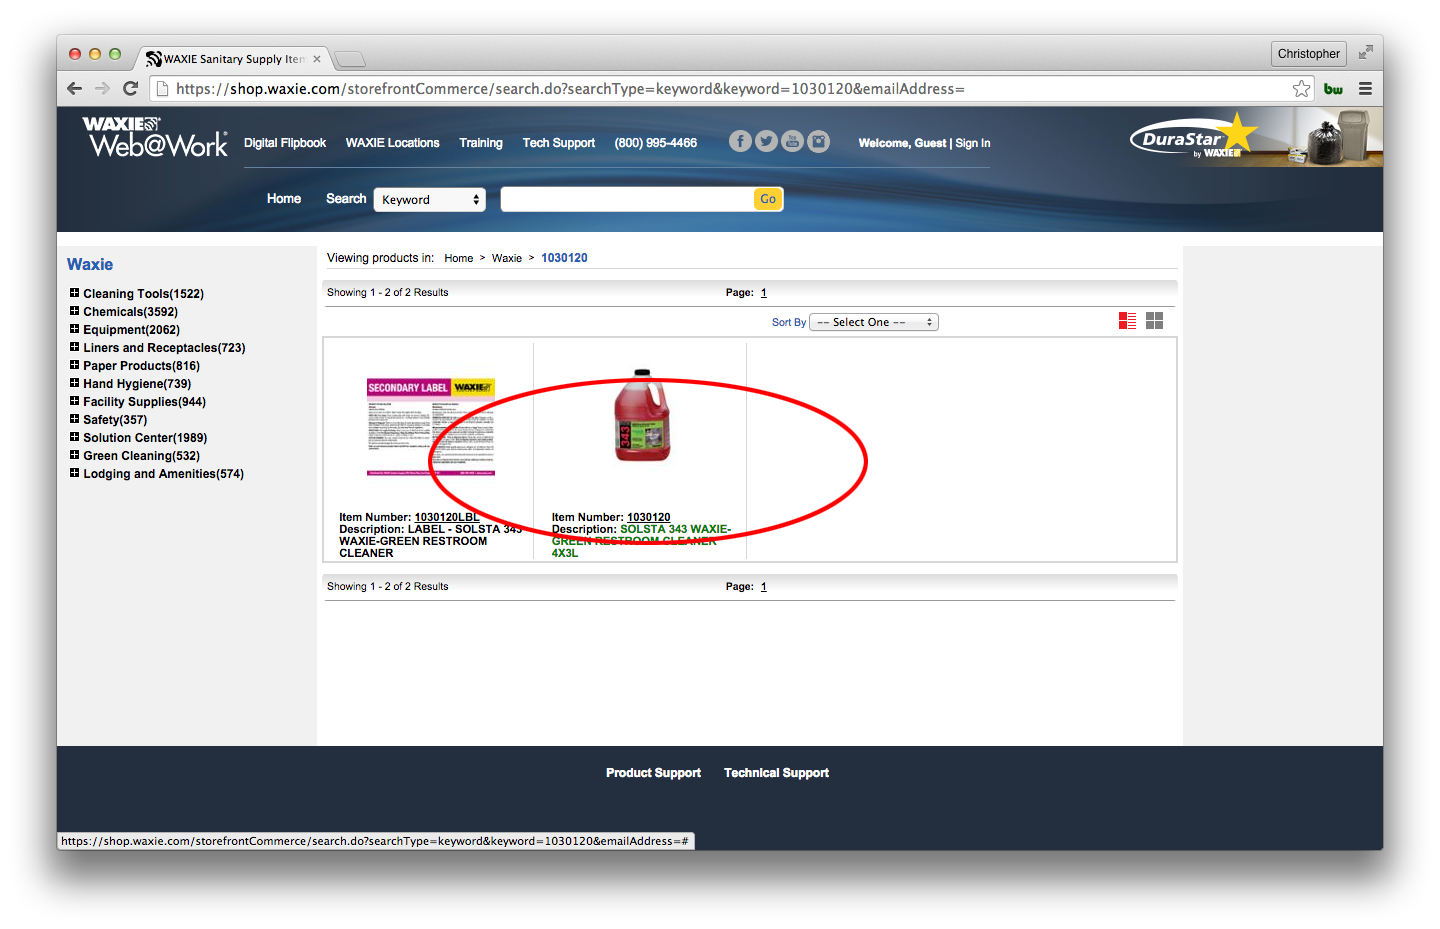This screenshot has height=929, width=1440.
Task: Expand the Chemicals category
Action: tap(74, 311)
